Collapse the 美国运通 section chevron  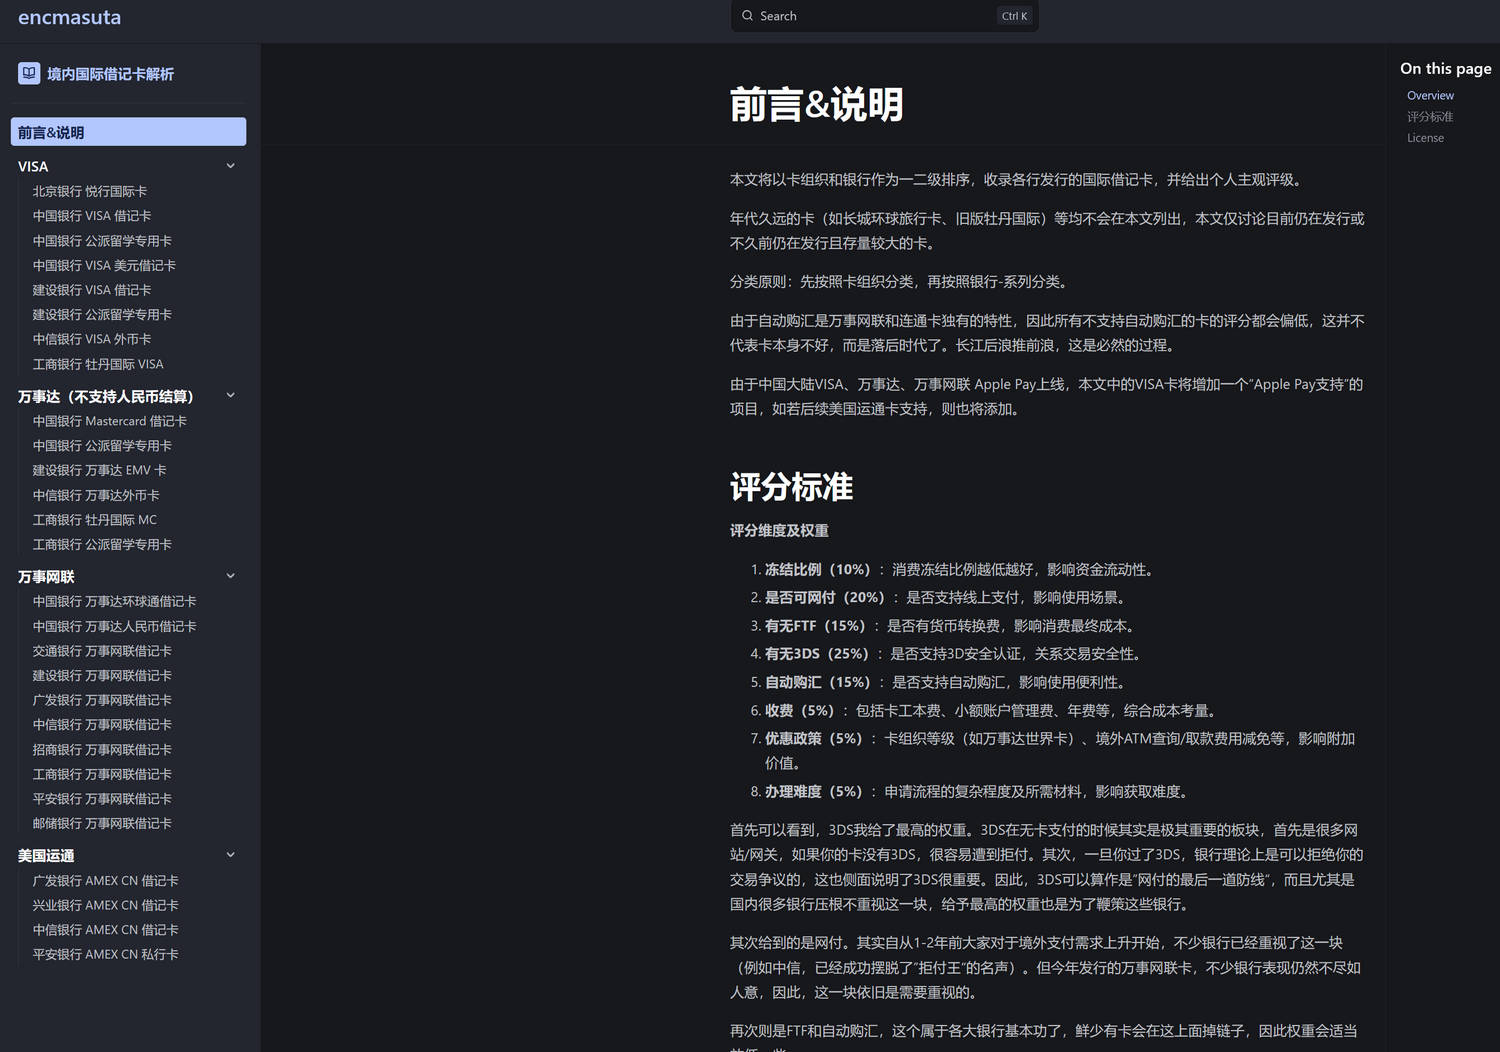coord(230,854)
